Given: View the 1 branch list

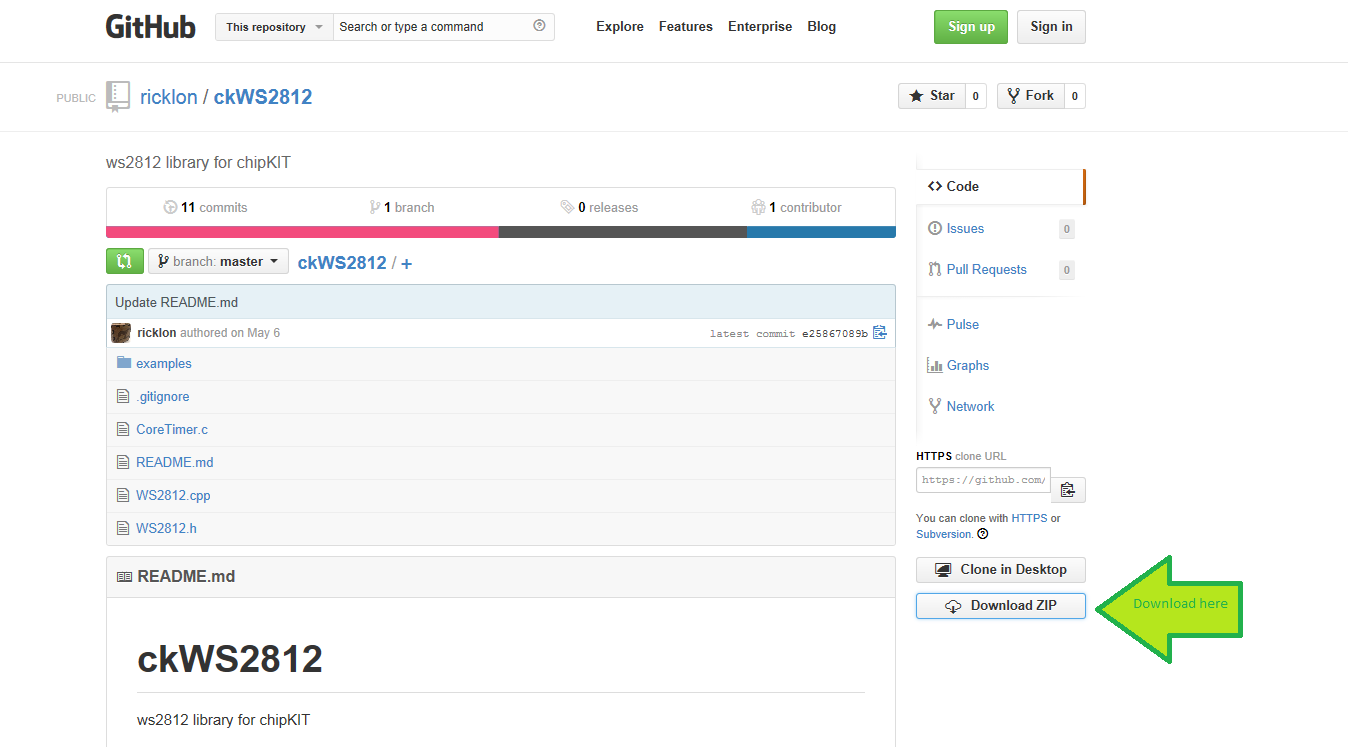Looking at the screenshot, I should click(x=402, y=208).
